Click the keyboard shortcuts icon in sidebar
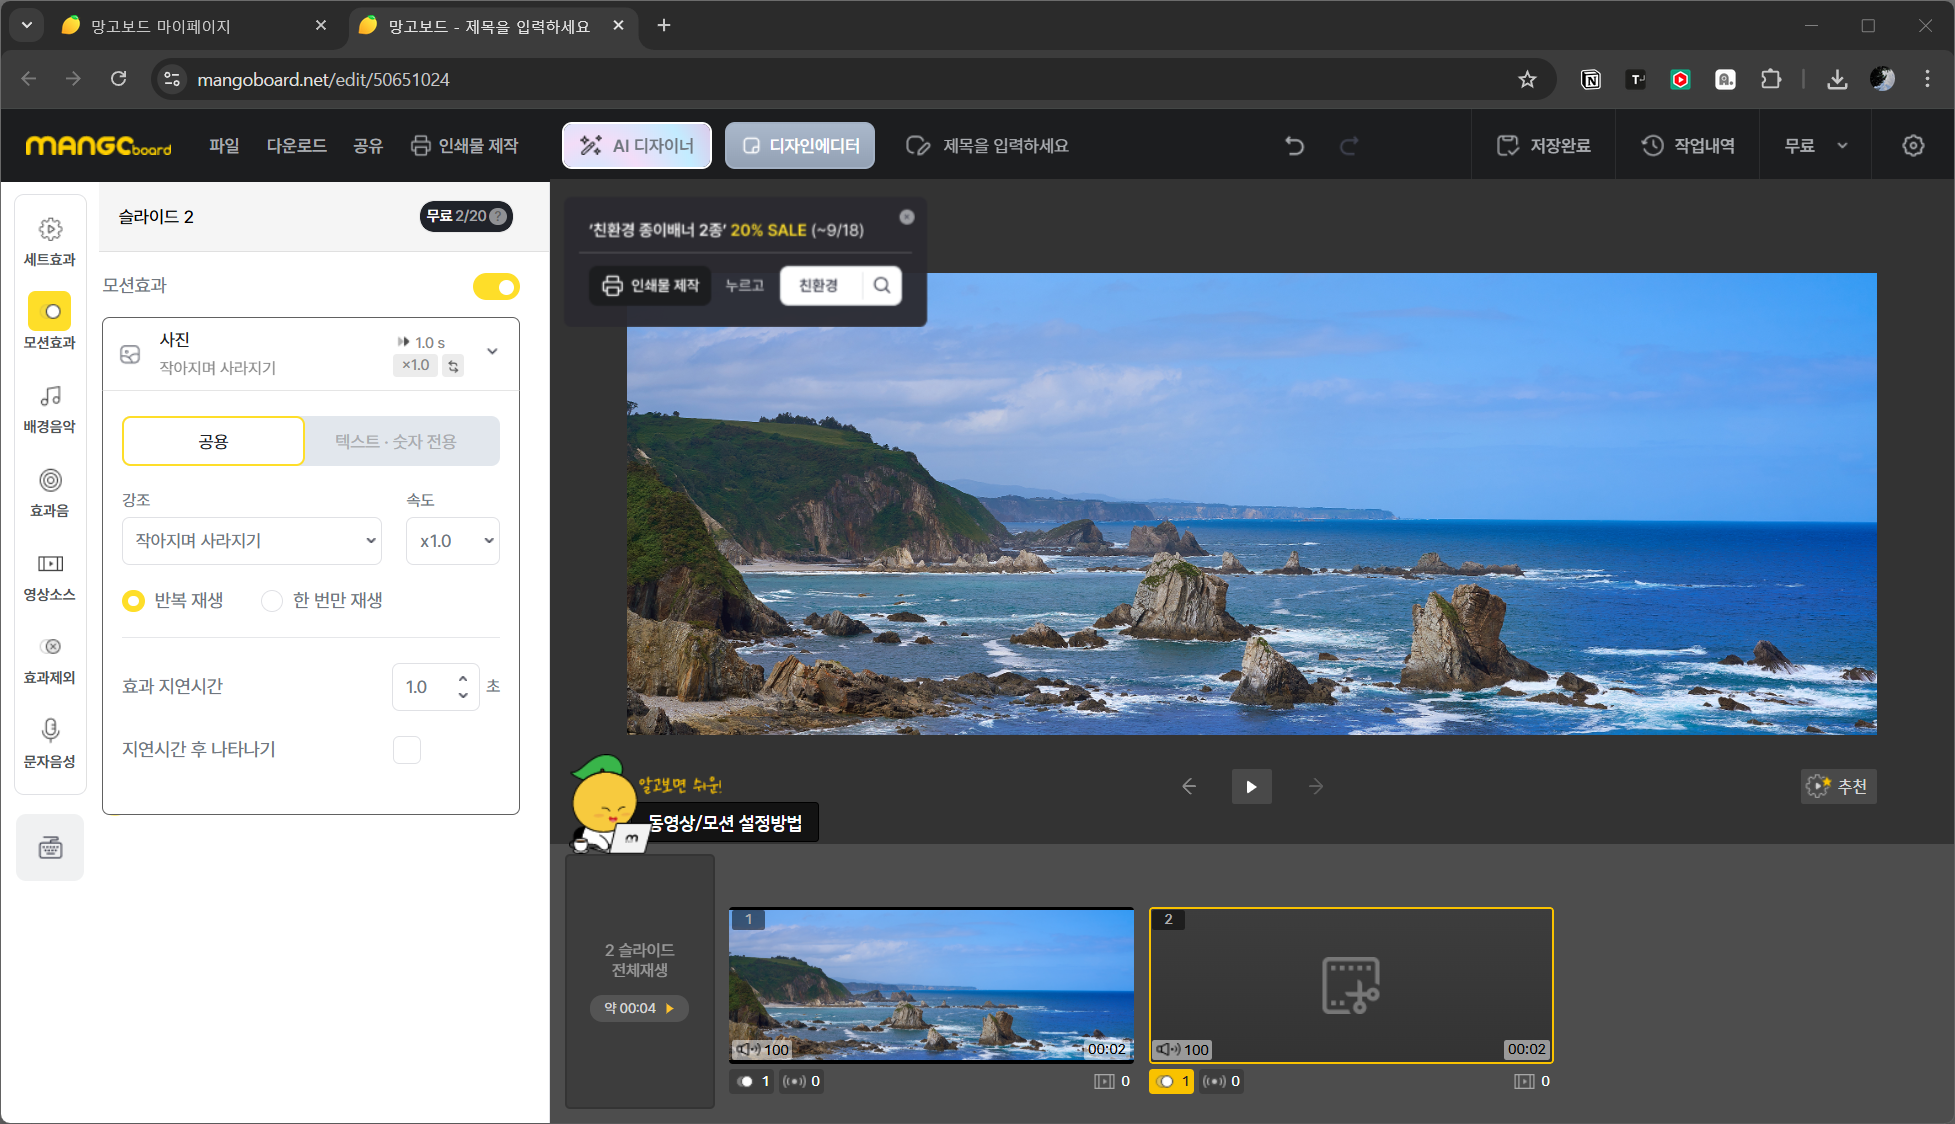1955x1124 pixels. [x=50, y=848]
